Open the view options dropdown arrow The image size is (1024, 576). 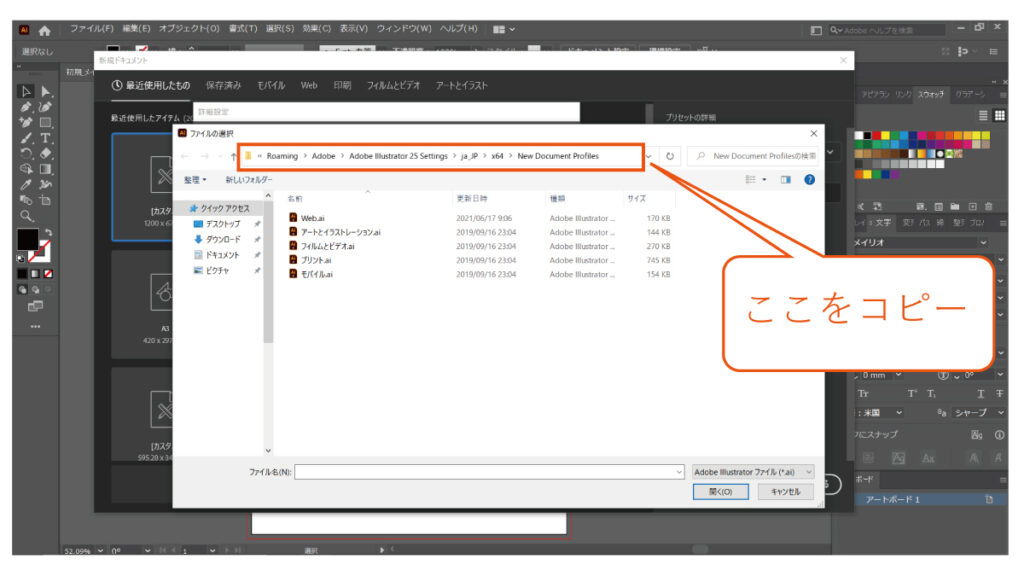pyautogui.click(x=764, y=180)
